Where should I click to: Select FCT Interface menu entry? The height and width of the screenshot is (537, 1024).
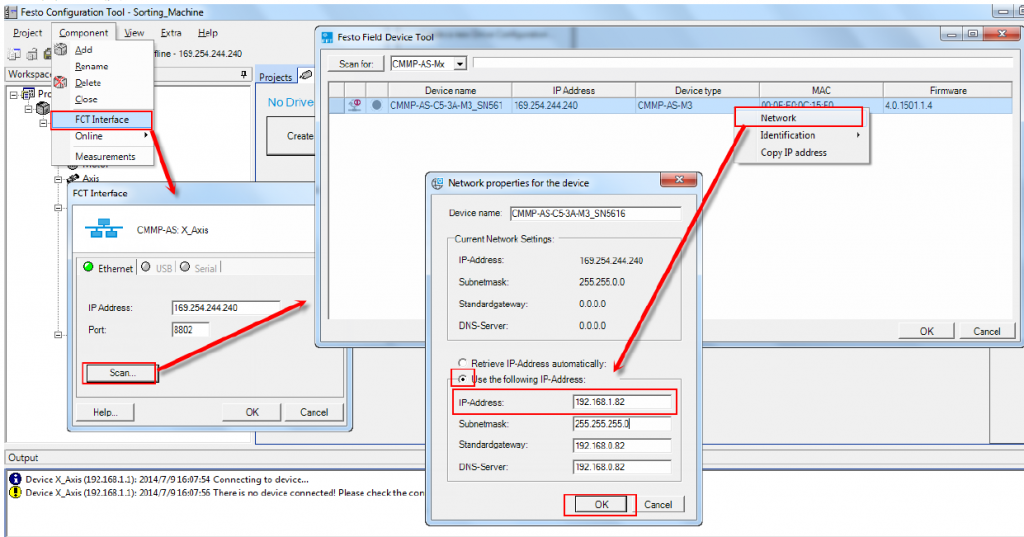[x=102, y=120]
